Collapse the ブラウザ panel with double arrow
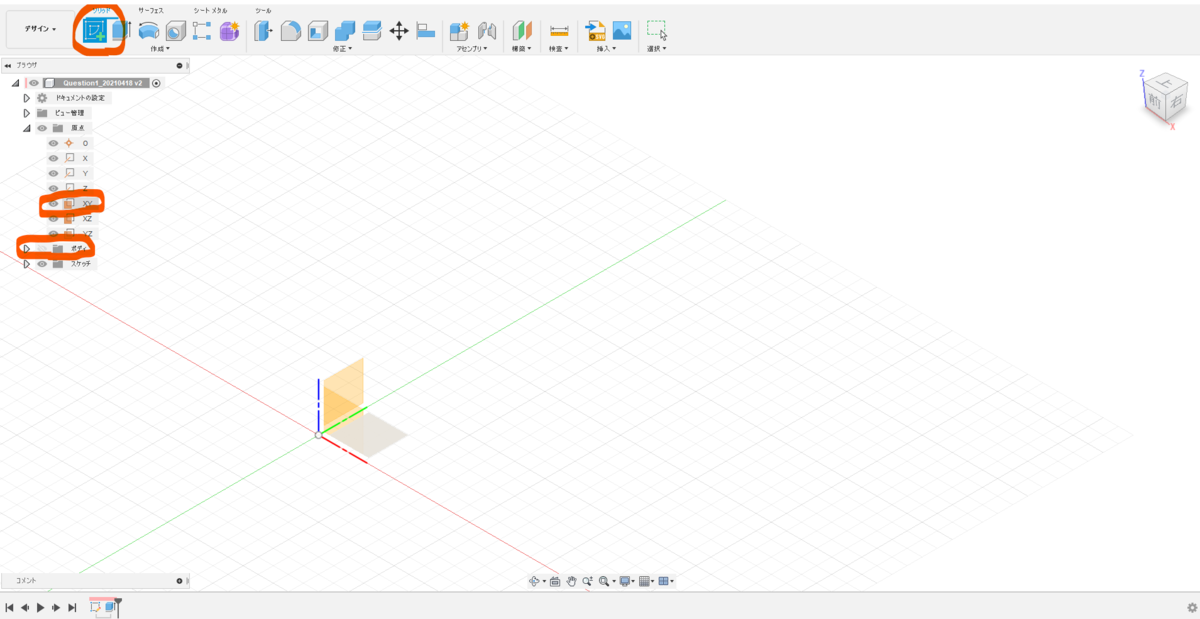The height and width of the screenshot is (619, 1200). [x=8, y=66]
